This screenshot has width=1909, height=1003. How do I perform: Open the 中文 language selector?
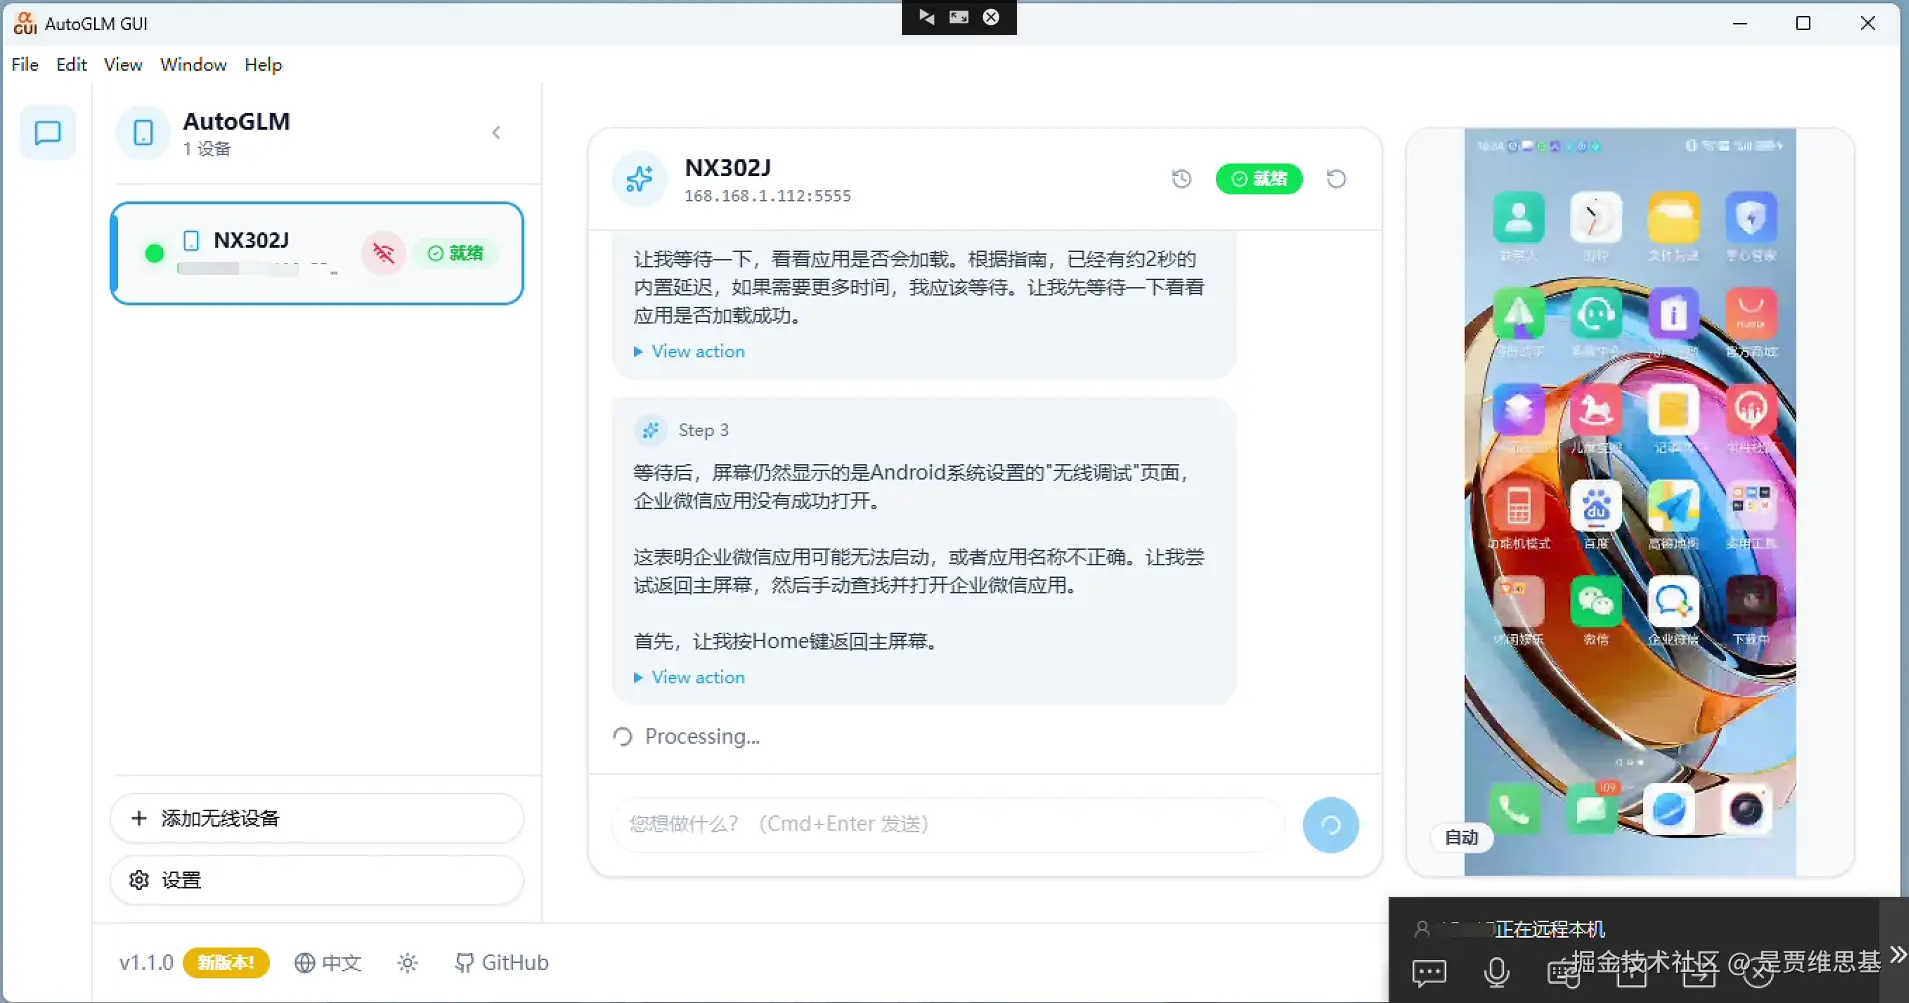(328, 962)
